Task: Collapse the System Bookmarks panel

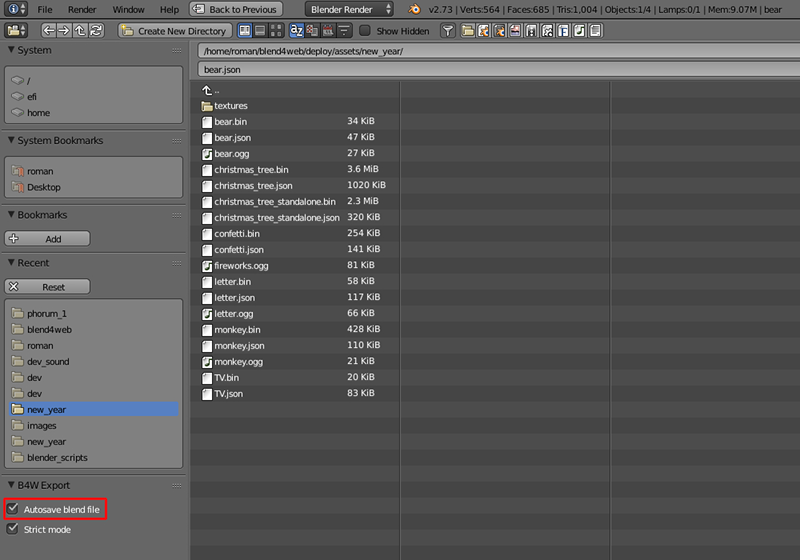Action: tap(11, 141)
